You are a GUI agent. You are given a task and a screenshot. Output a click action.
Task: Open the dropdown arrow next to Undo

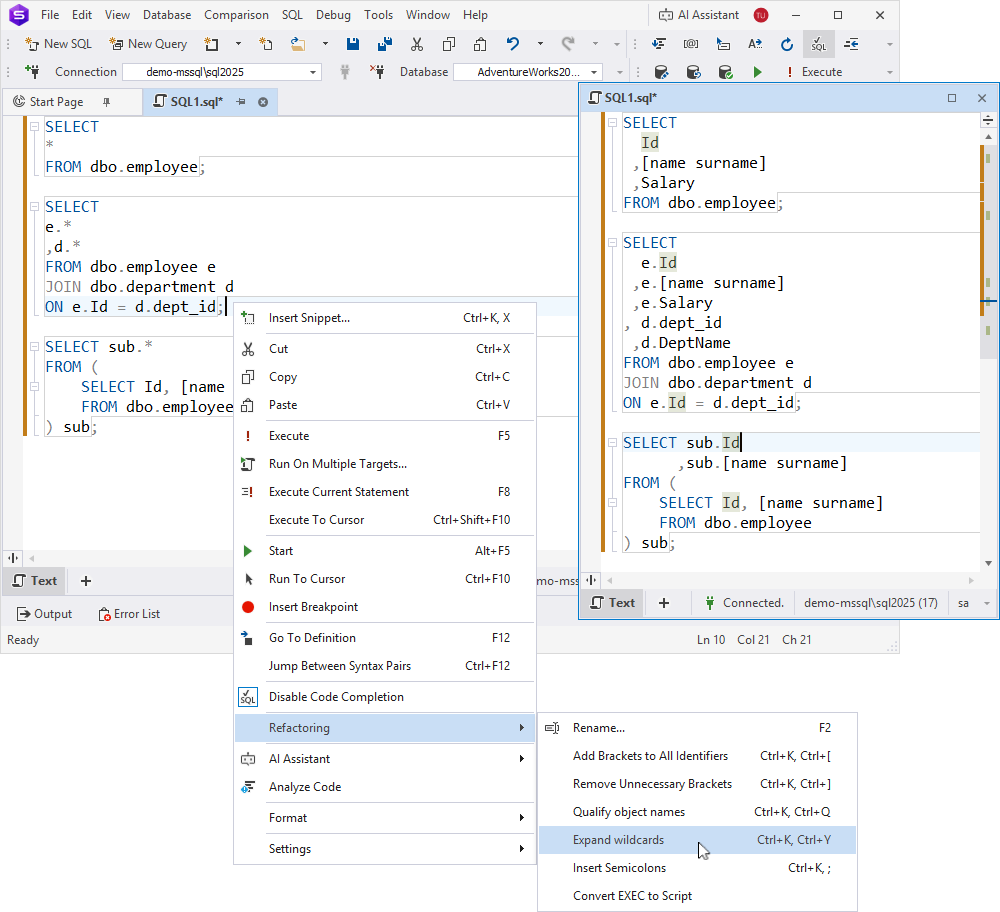coord(540,44)
